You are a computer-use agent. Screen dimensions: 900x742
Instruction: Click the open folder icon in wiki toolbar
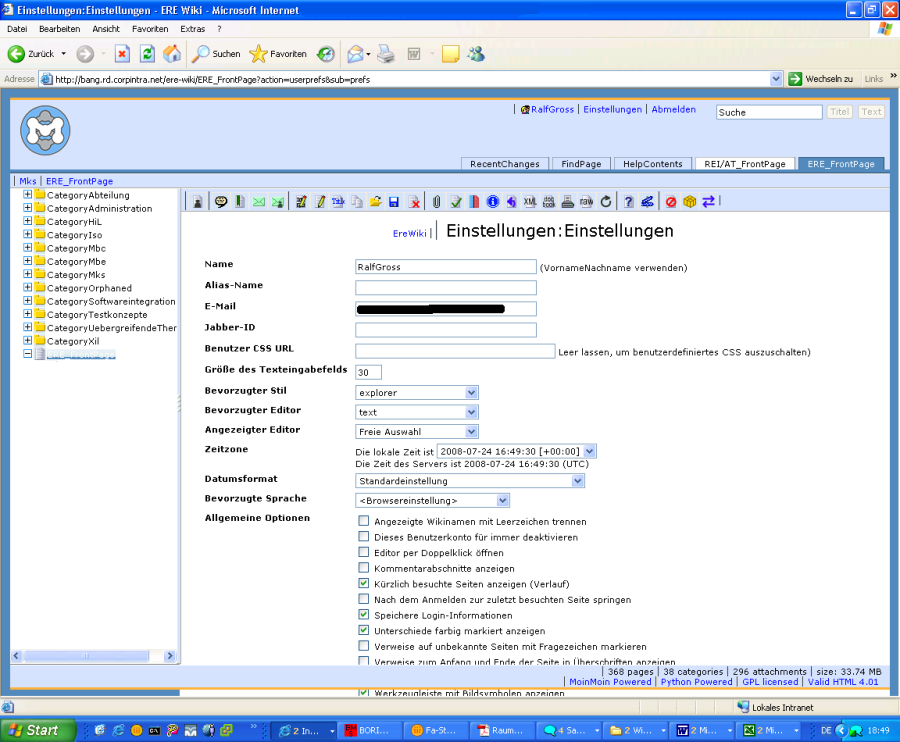click(375, 201)
